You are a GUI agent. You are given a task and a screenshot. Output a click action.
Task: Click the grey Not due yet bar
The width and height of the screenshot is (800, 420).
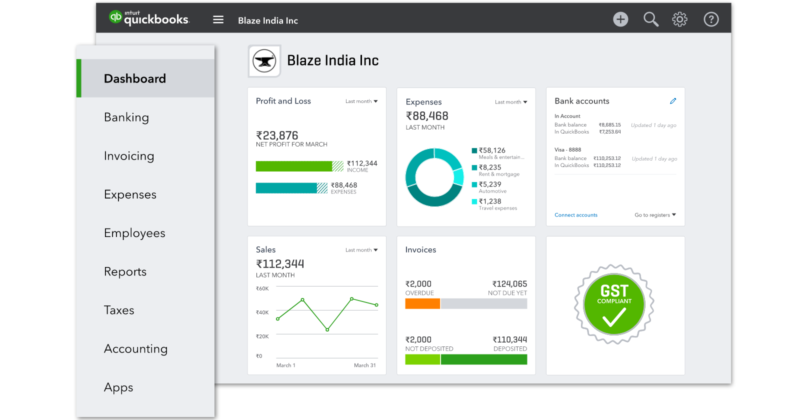pos(484,304)
